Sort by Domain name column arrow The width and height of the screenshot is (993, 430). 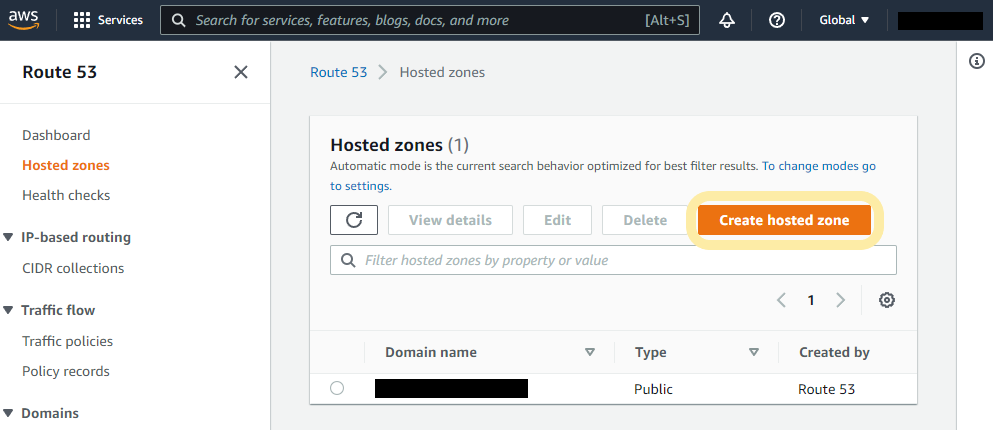[590, 352]
